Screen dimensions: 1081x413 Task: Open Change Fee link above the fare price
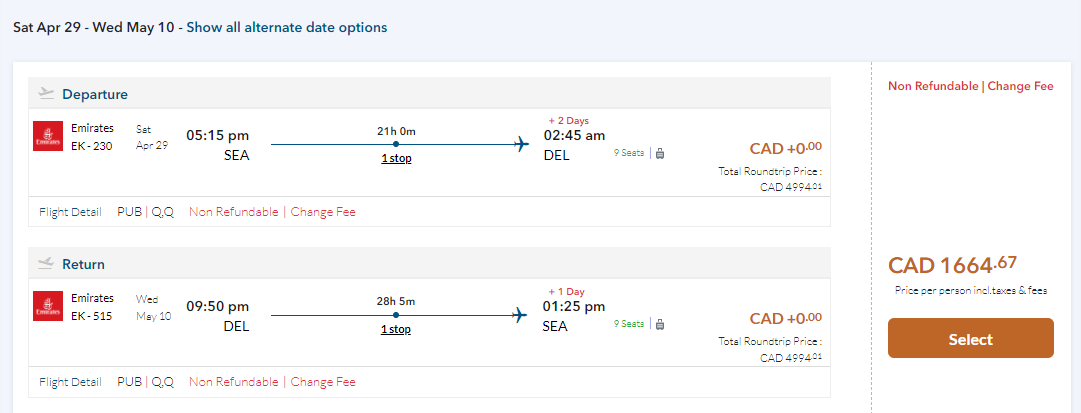click(1020, 86)
